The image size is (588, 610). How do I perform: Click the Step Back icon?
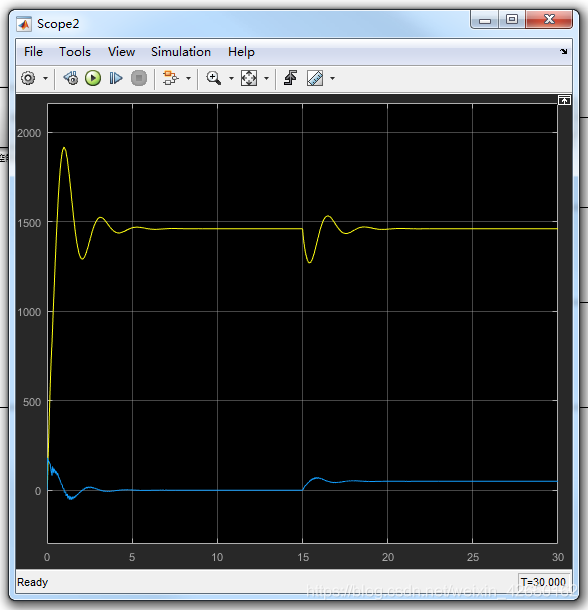point(70,78)
